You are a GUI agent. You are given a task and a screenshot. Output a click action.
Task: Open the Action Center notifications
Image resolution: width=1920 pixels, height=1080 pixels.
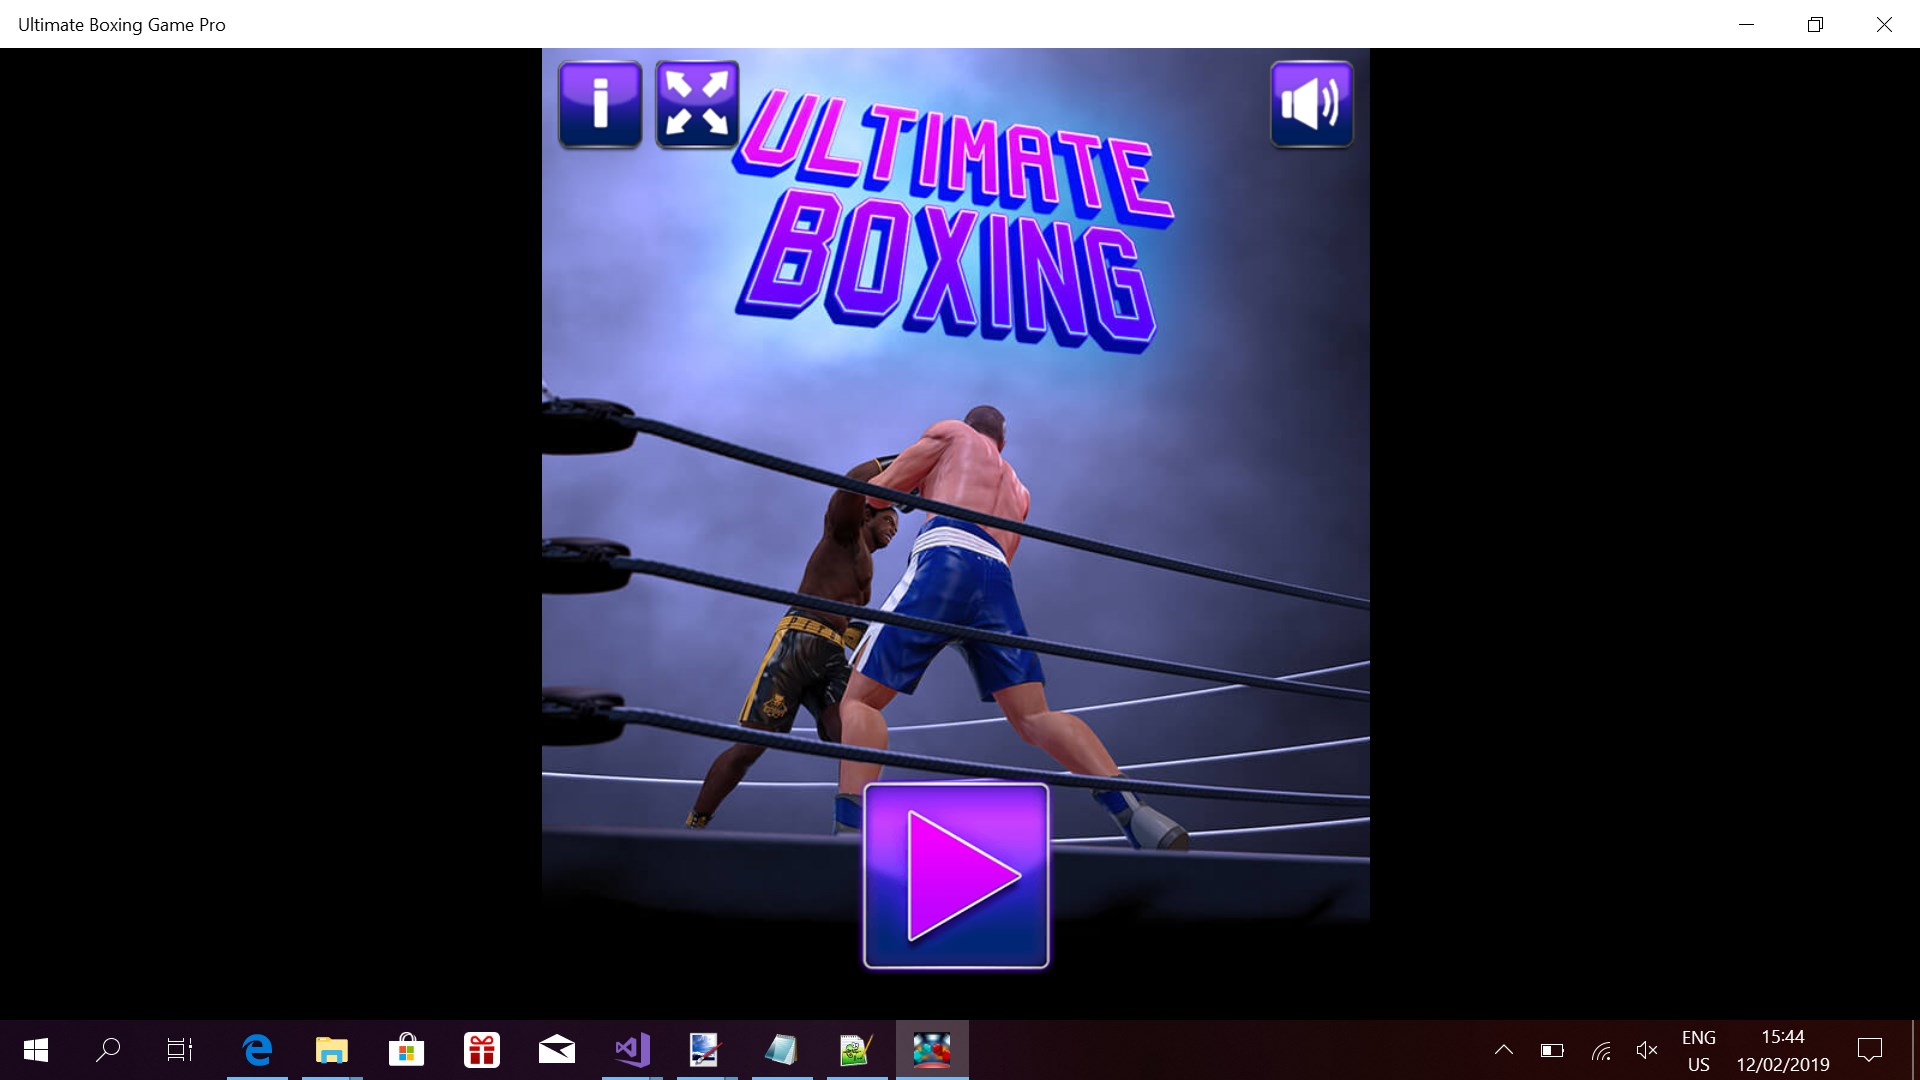(x=1869, y=1050)
